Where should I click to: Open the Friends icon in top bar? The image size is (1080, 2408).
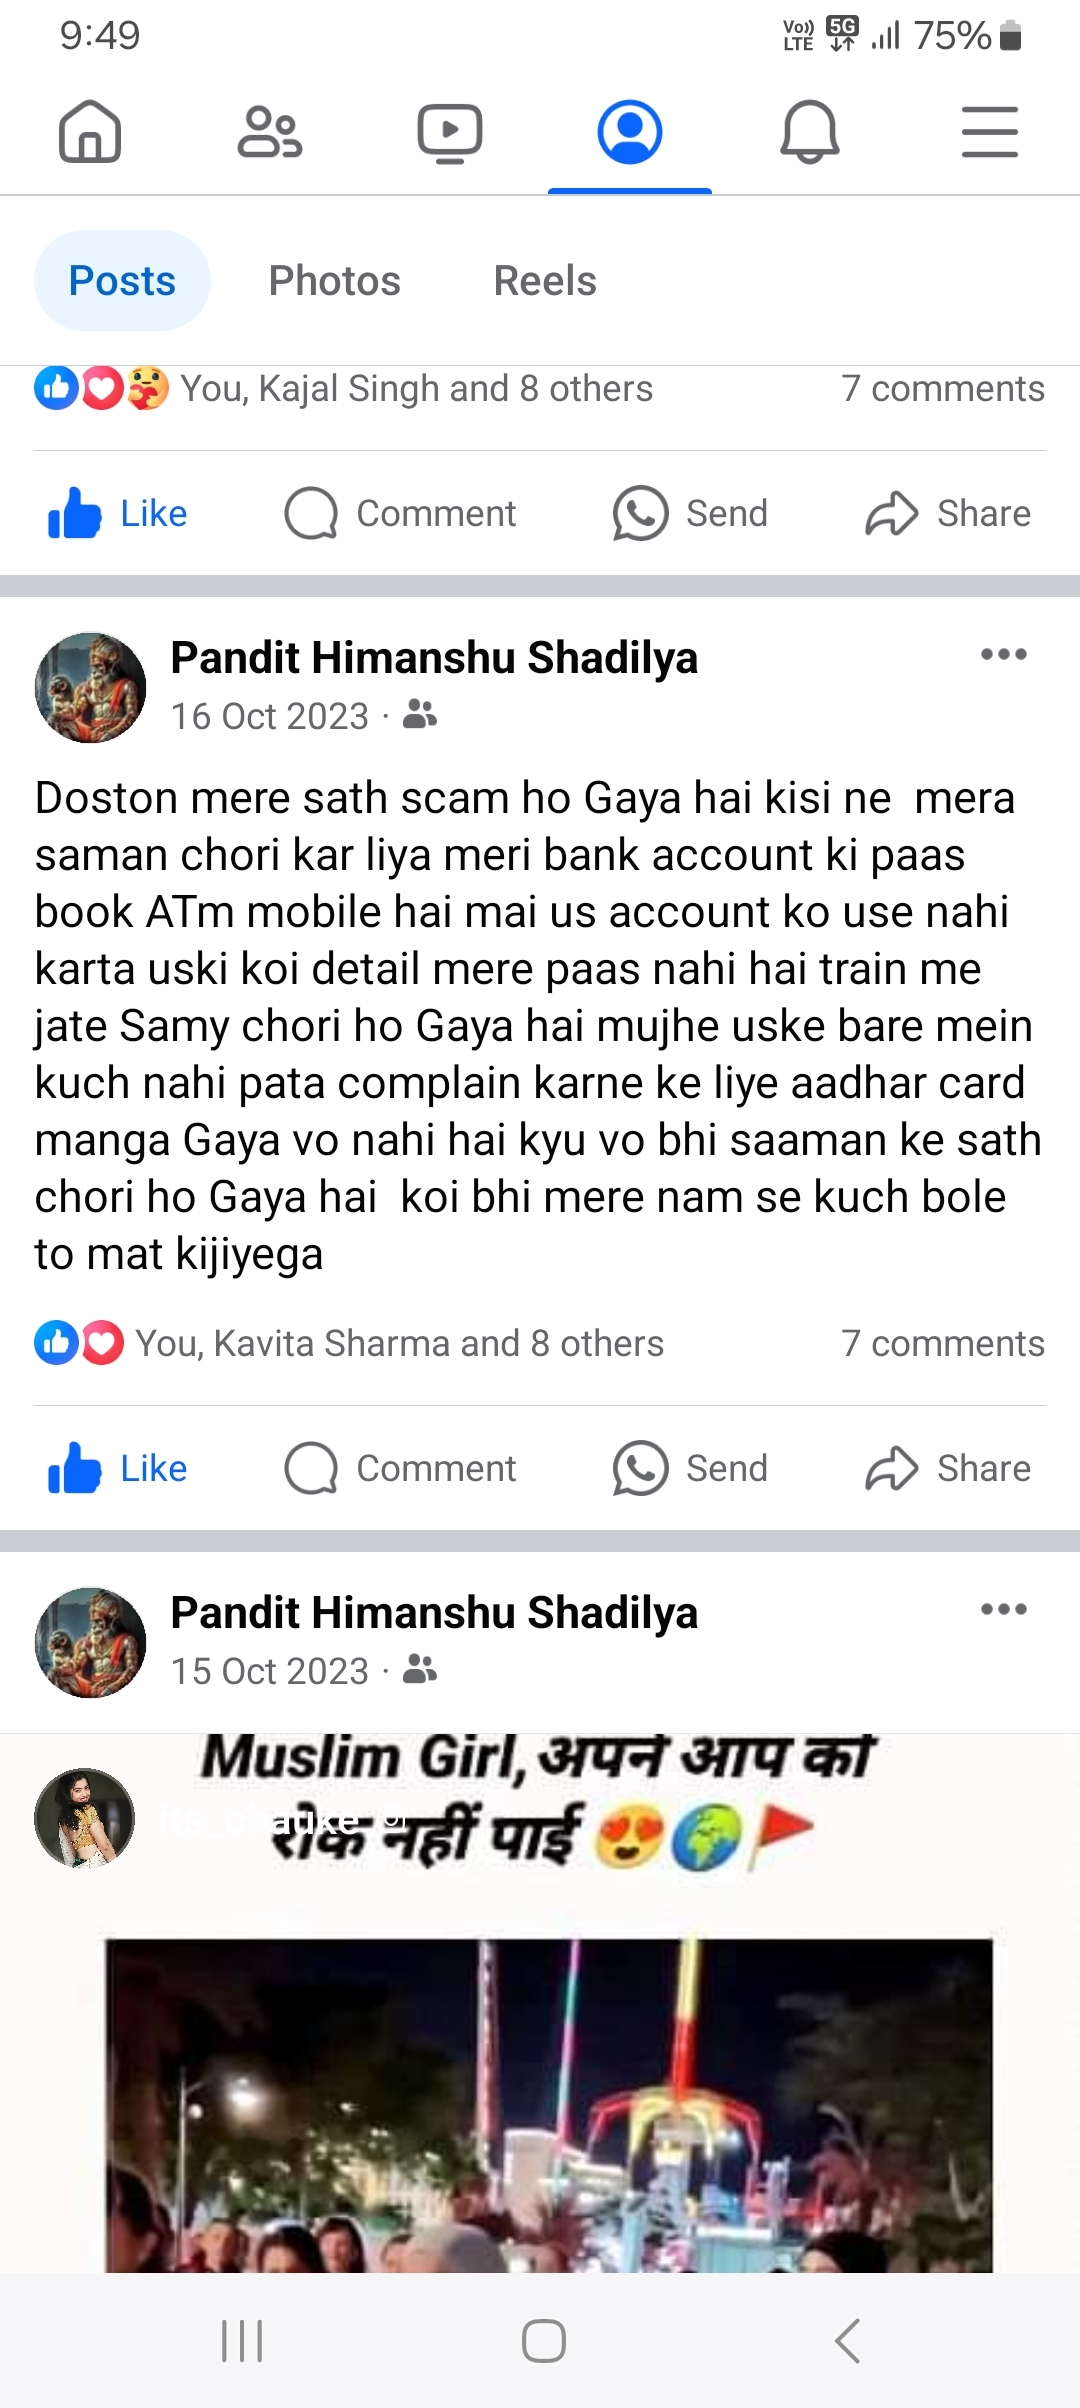(x=270, y=132)
